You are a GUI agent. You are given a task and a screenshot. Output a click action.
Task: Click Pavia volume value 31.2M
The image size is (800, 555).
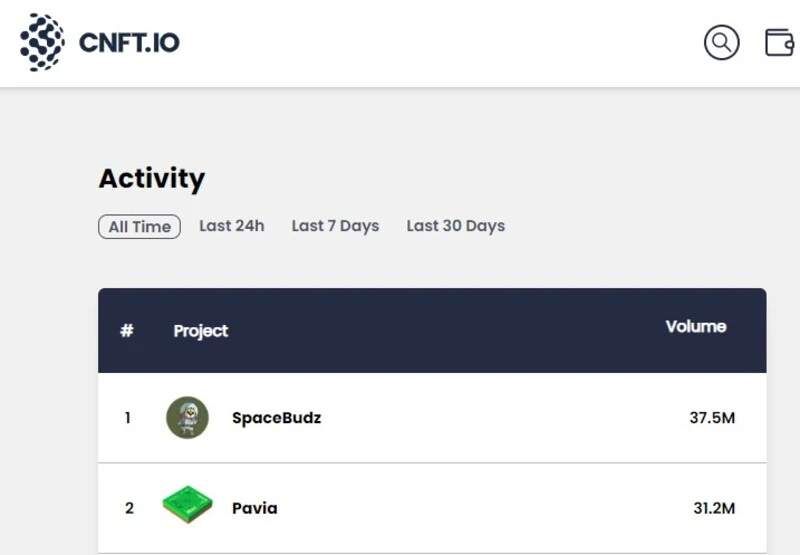714,508
